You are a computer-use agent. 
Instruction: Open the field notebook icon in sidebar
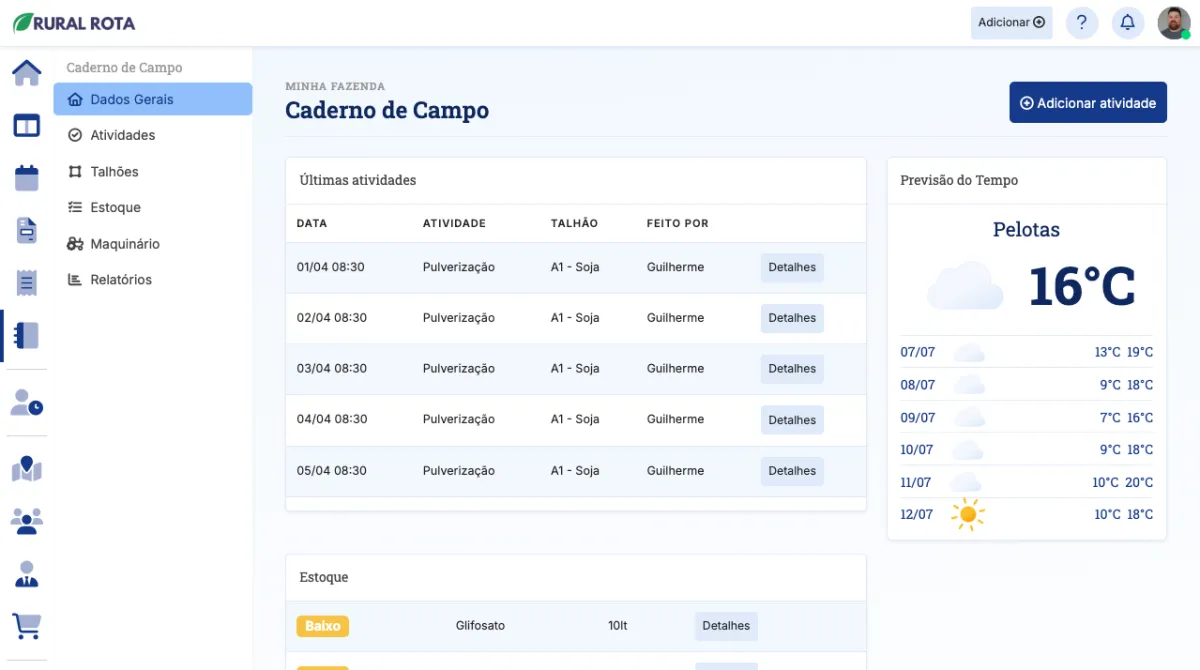[x=27, y=335]
